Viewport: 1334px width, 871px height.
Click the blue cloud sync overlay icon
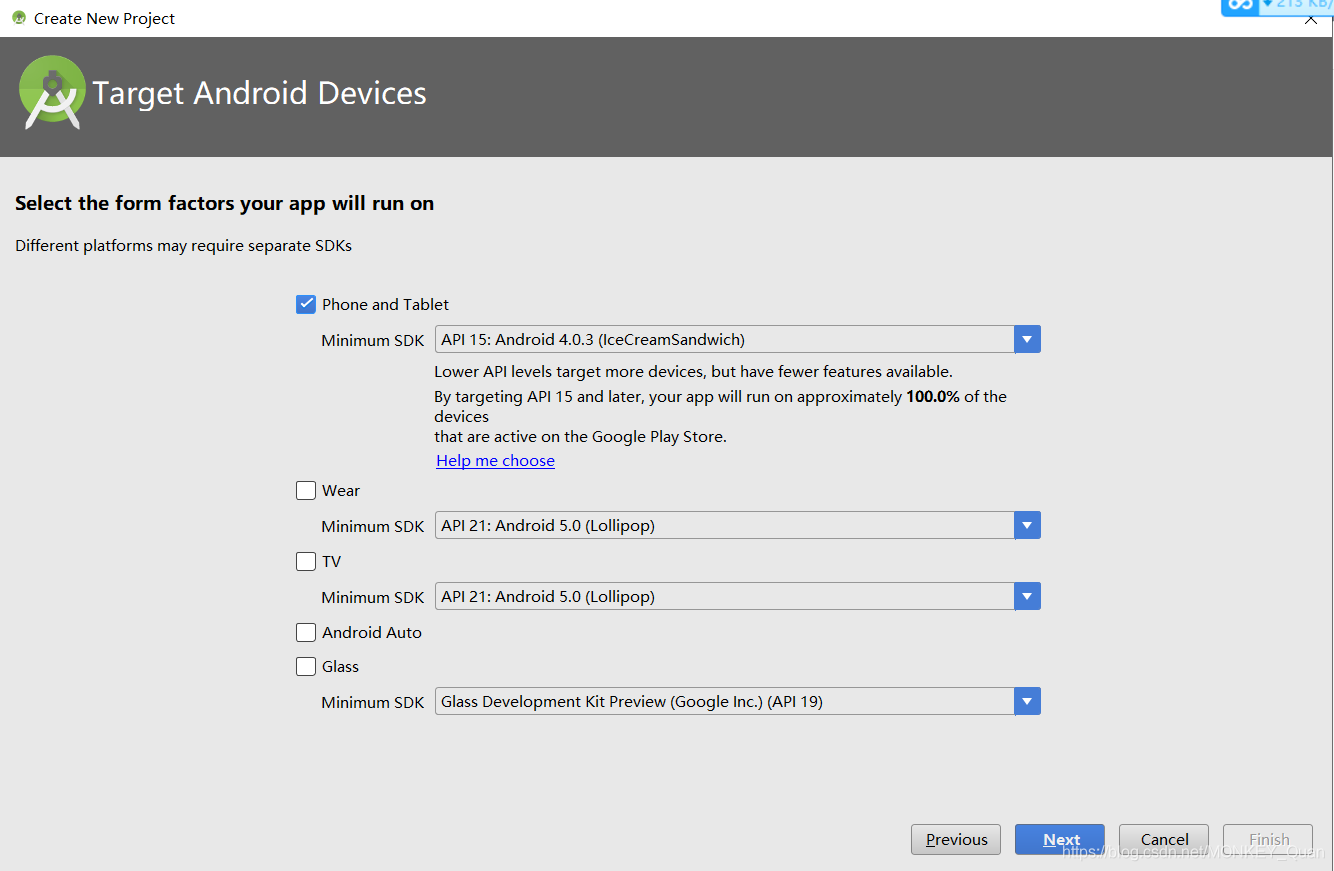tap(1240, 6)
